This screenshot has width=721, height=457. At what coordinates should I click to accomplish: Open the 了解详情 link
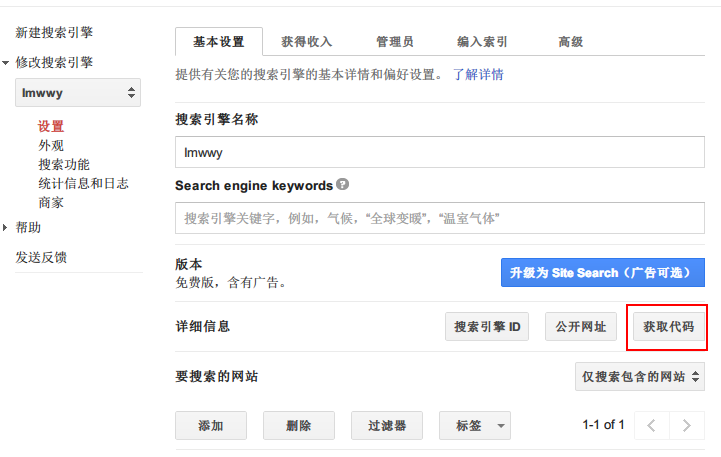478,74
